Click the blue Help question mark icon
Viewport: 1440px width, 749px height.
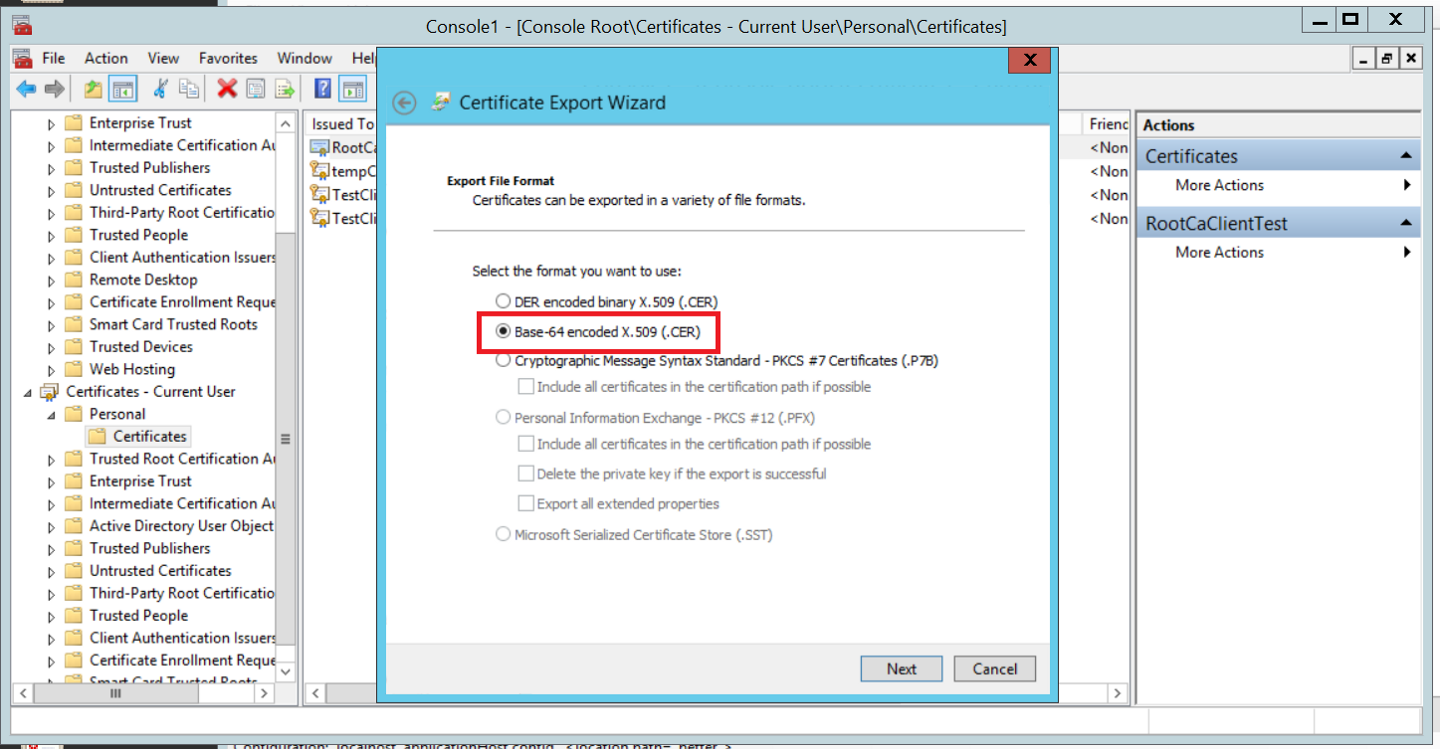(322, 89)
